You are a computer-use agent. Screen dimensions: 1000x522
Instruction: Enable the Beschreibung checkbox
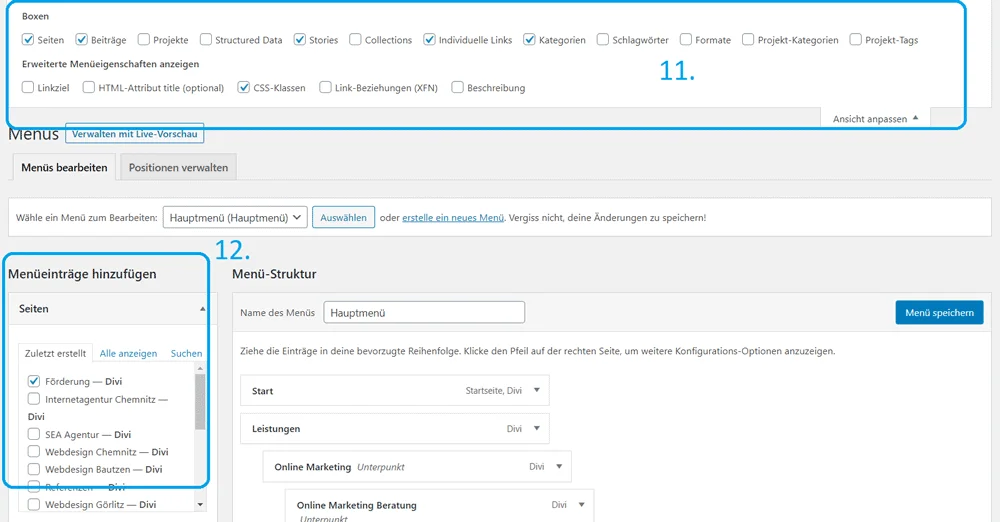[457, 87]
